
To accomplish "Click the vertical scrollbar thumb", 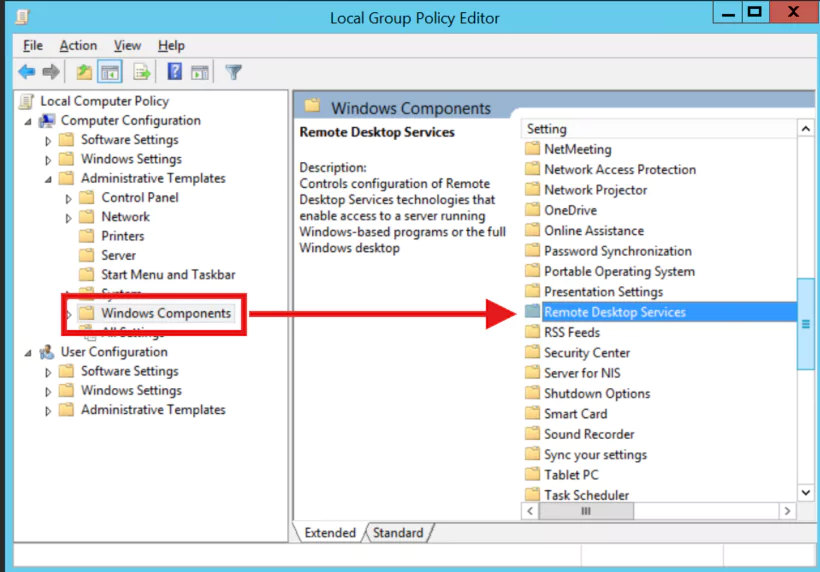I will click(x=806, y=324).
